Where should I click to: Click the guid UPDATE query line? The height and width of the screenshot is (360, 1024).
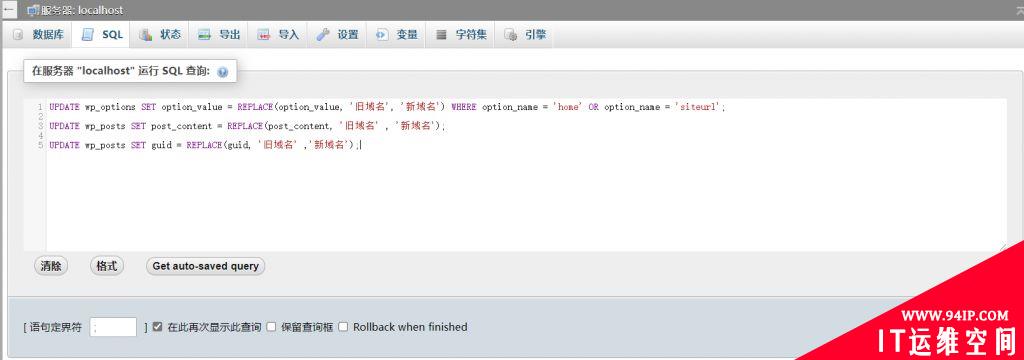pos(204,145)
